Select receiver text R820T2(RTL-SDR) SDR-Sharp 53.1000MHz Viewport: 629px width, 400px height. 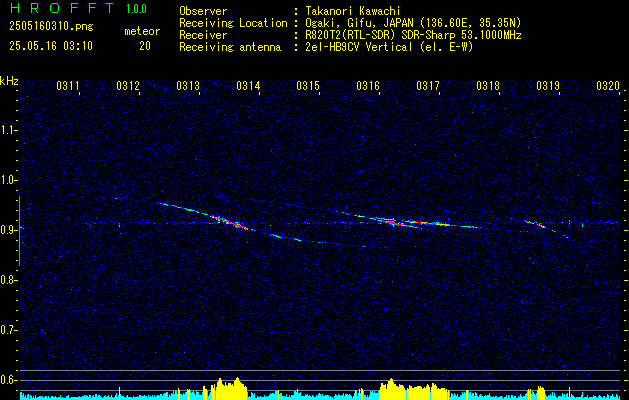click(412, 35)
